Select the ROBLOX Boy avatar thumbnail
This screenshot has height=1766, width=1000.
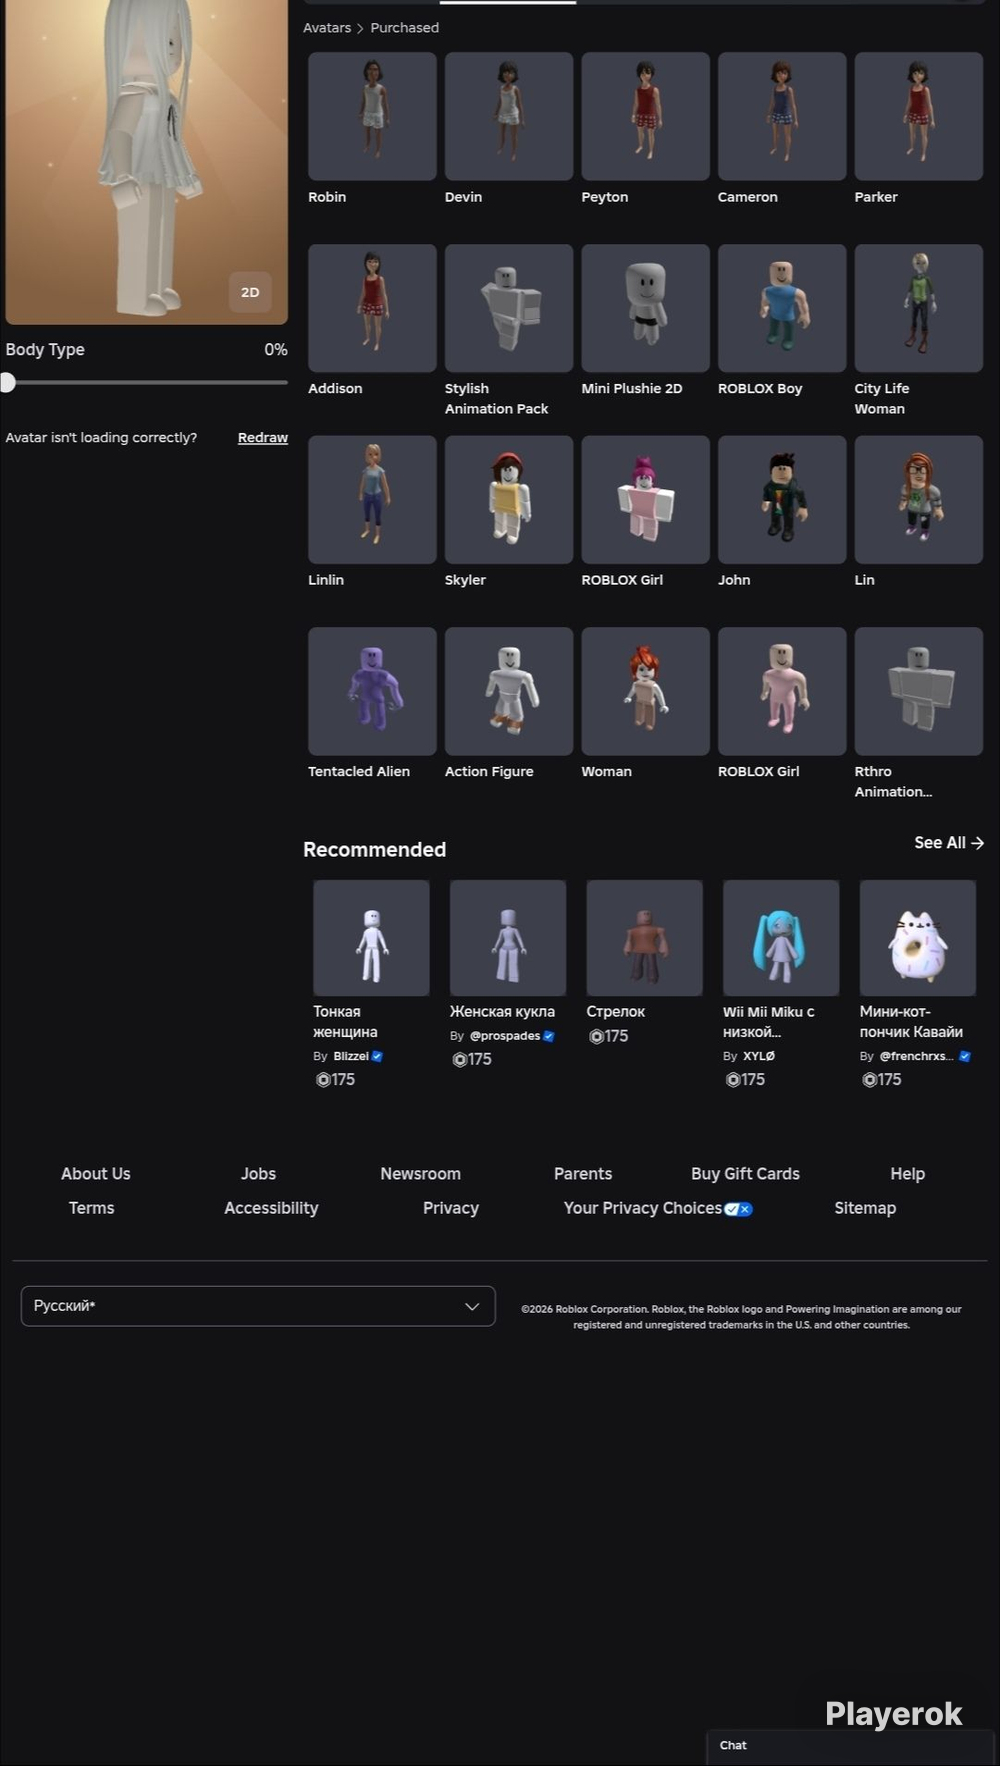[782, 308]
